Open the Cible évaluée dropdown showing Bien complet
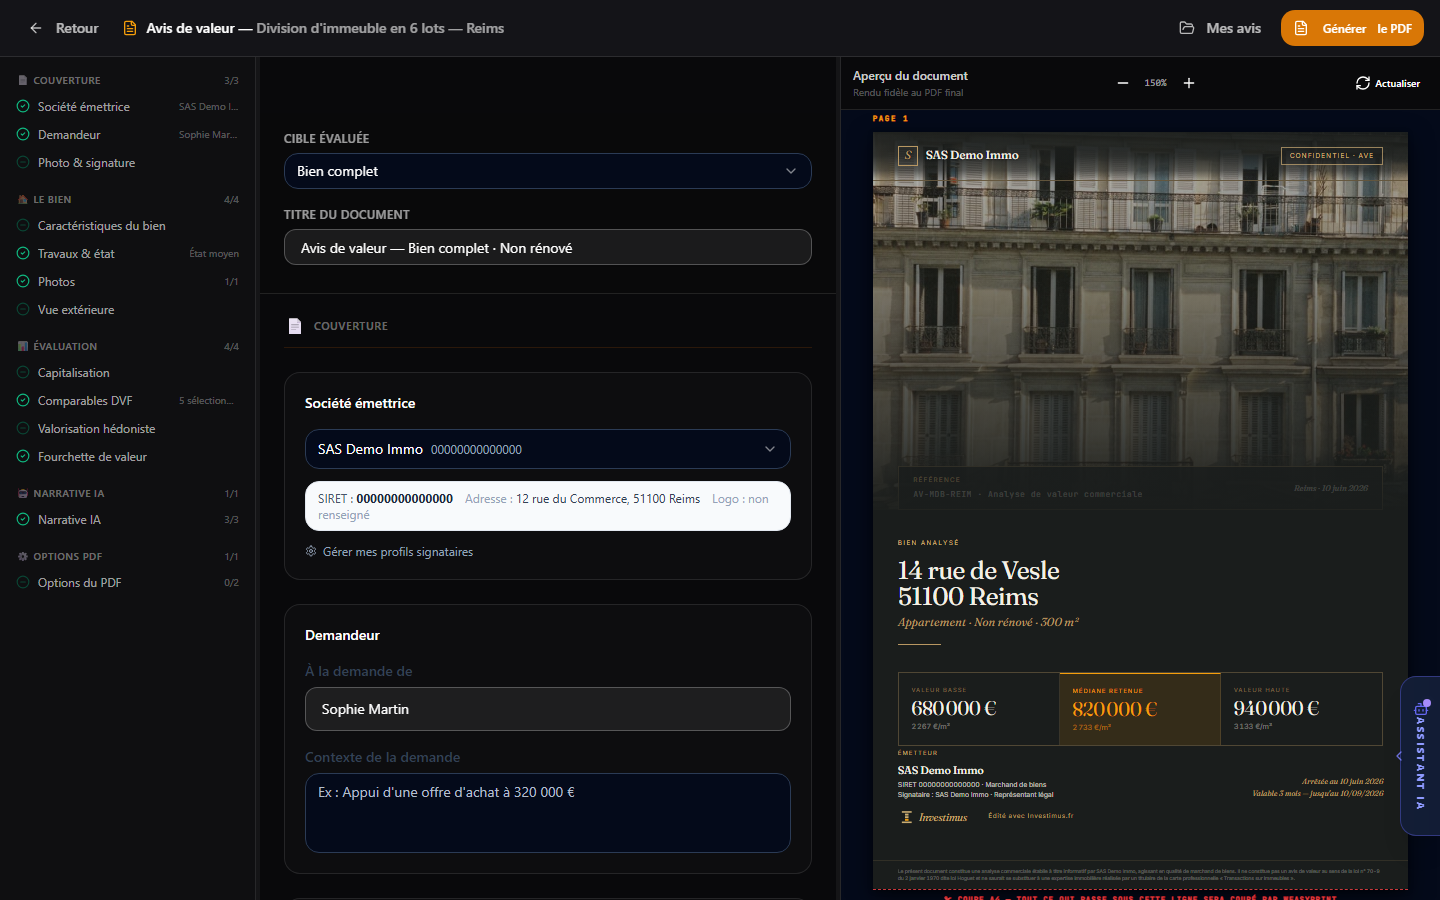 [547, 171]
